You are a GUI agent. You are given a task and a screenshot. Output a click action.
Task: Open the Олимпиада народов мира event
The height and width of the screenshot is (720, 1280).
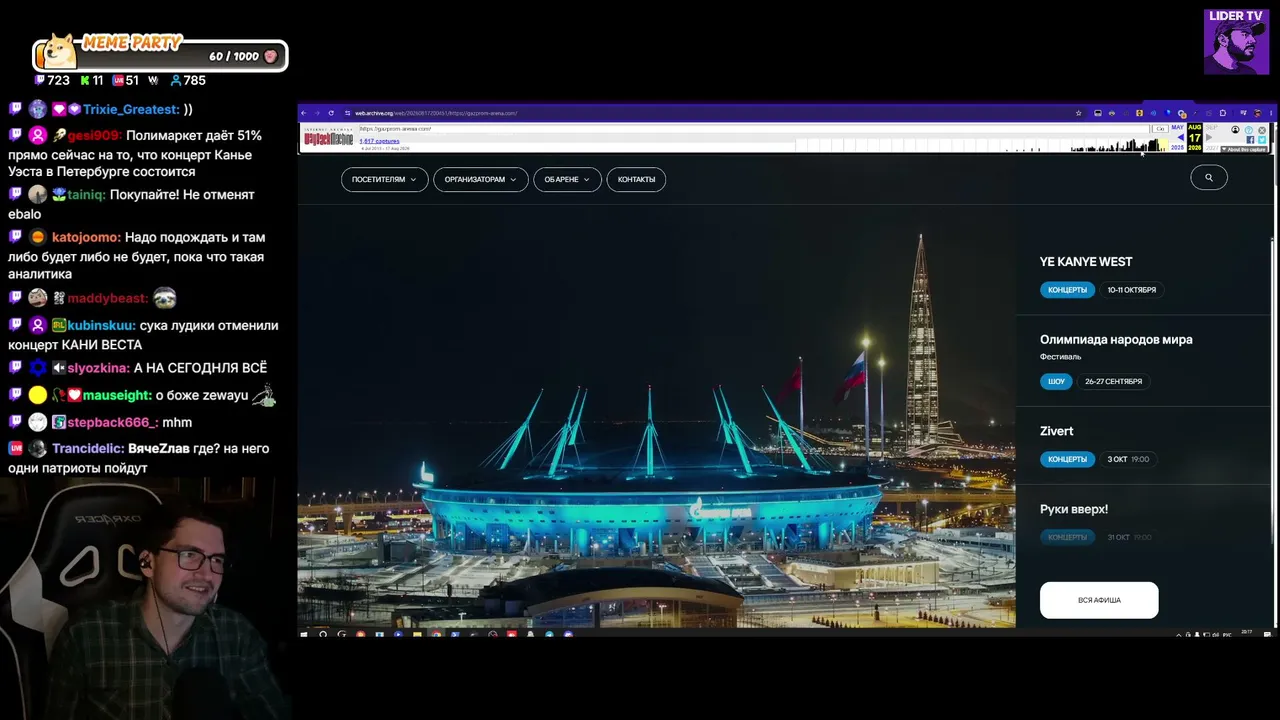1116,340
